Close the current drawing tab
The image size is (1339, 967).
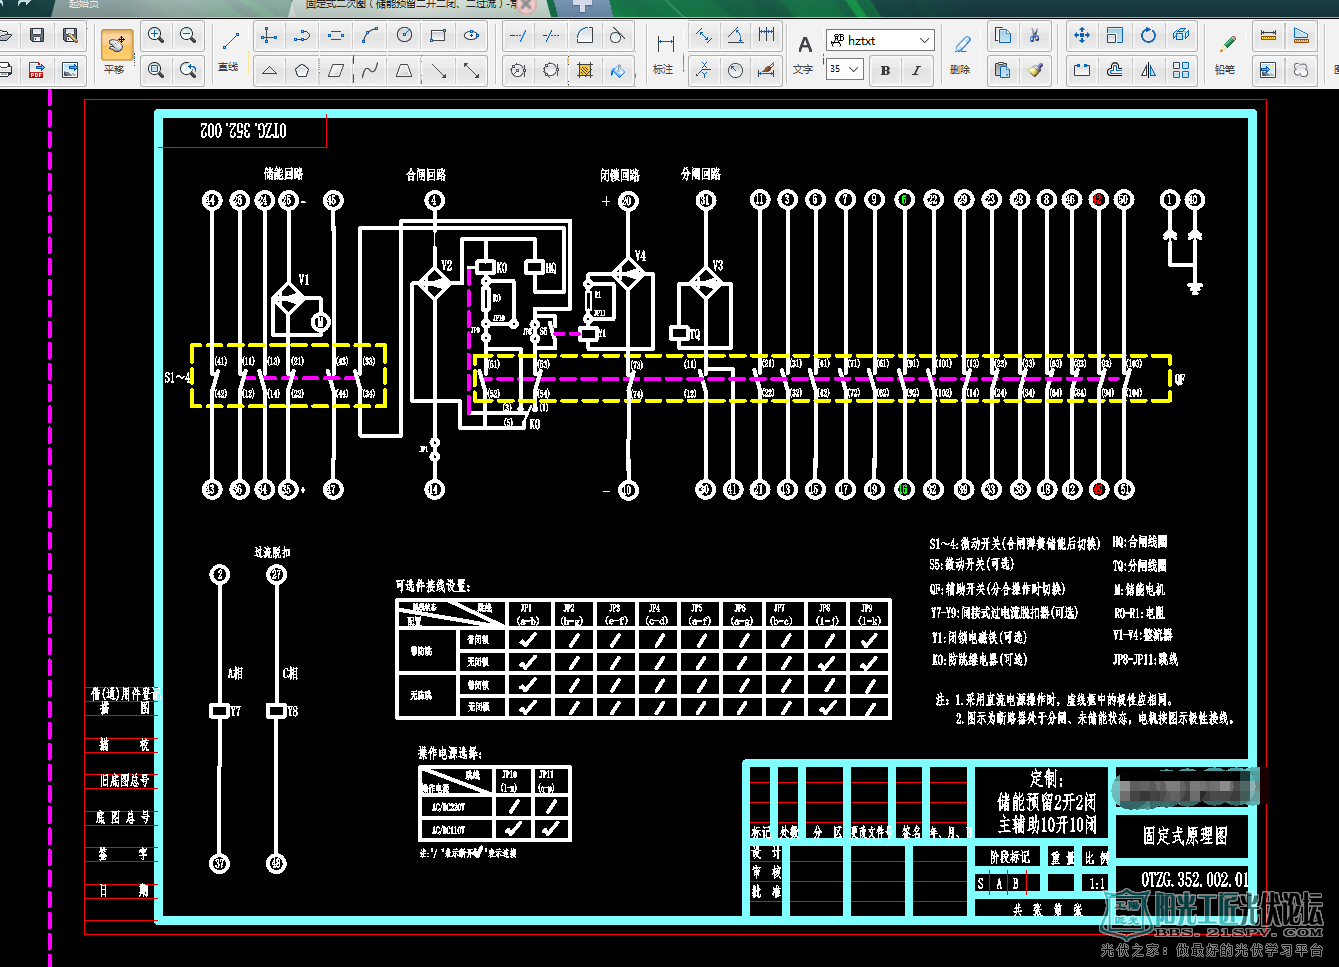(525, 5)
